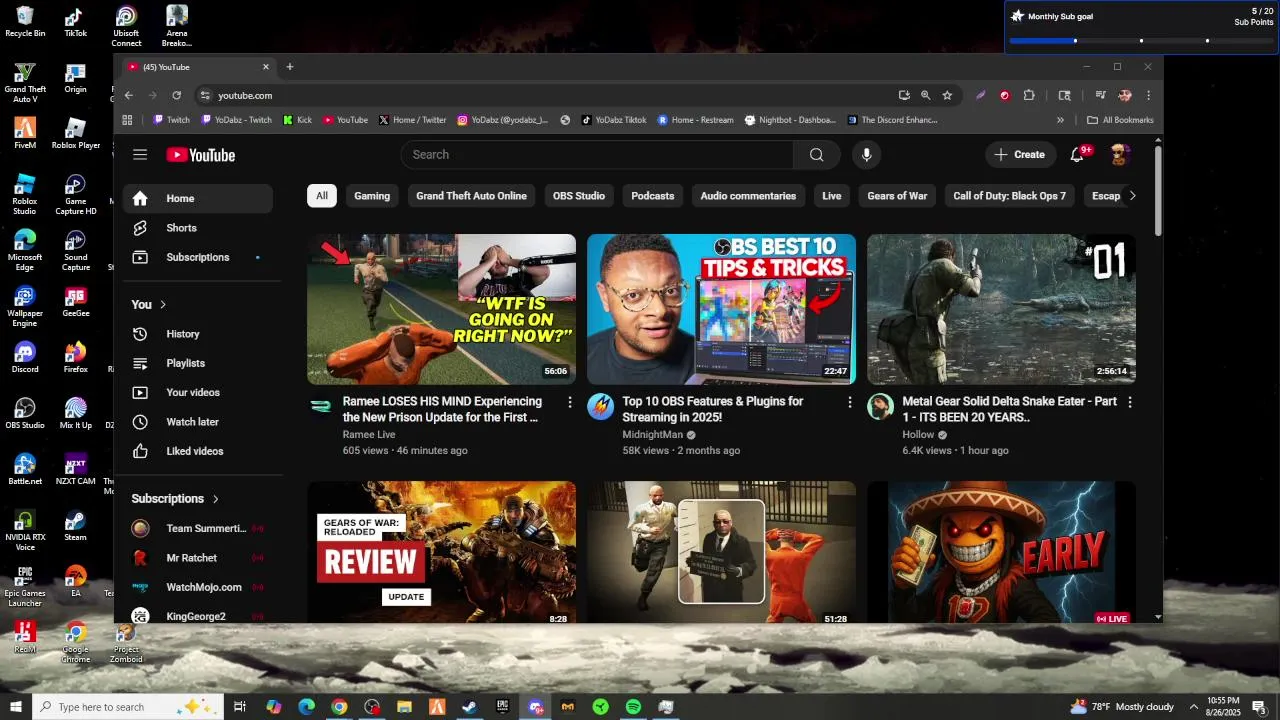Open Chrome profile avatar
The height and width of the screenshot is (720, 1280).
click(x=1125, y=95)
